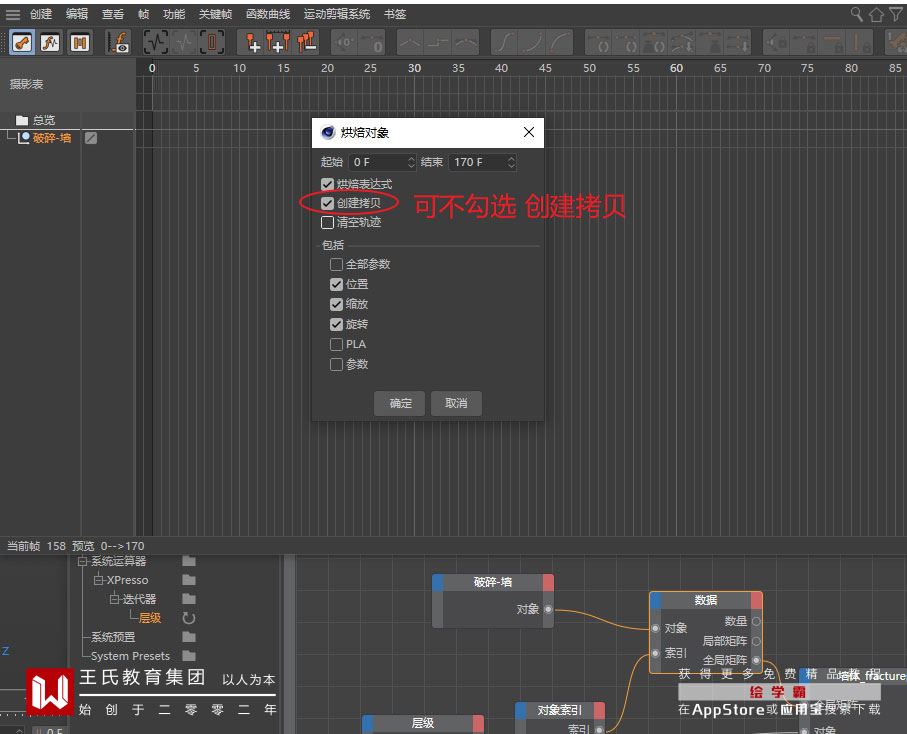Click the filter funnel icon

pyautogui.click(x=896, y=14)
